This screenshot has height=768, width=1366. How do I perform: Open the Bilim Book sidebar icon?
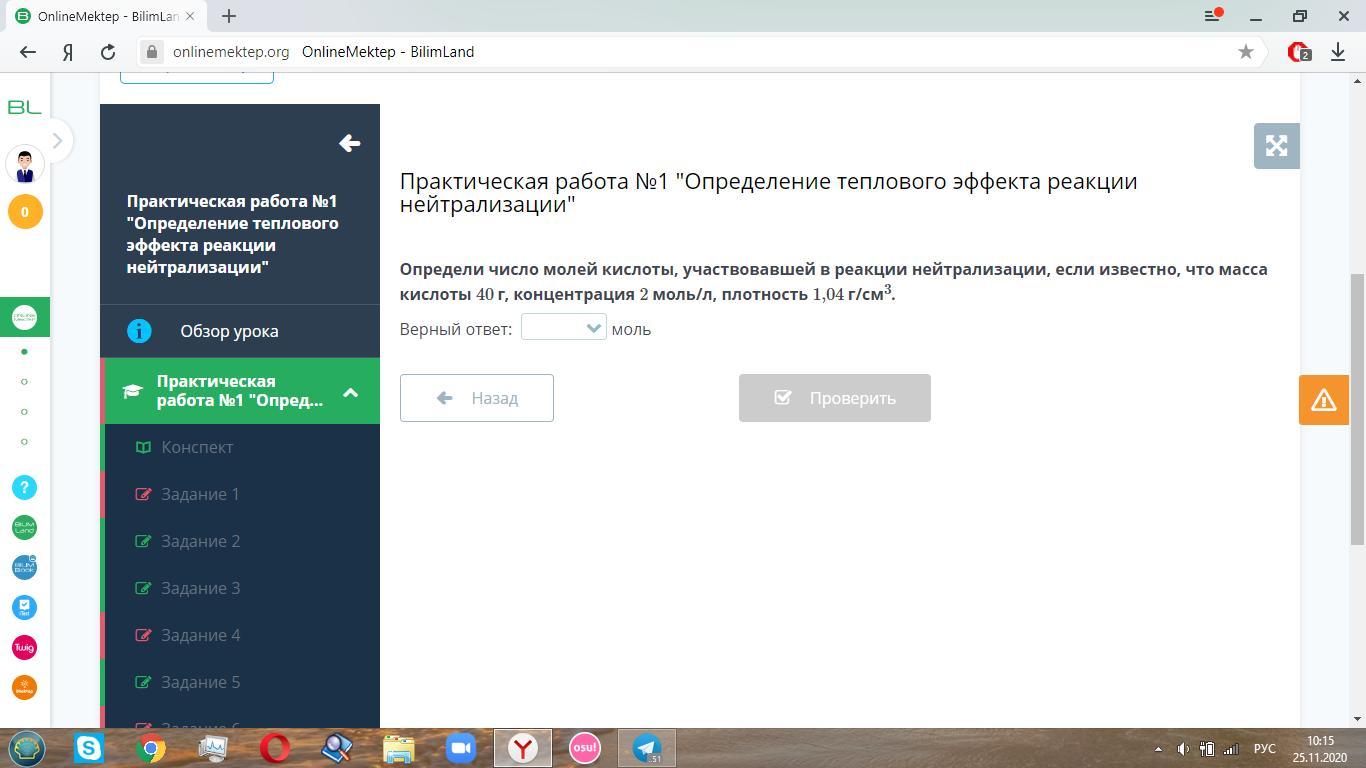pos(25,567)
